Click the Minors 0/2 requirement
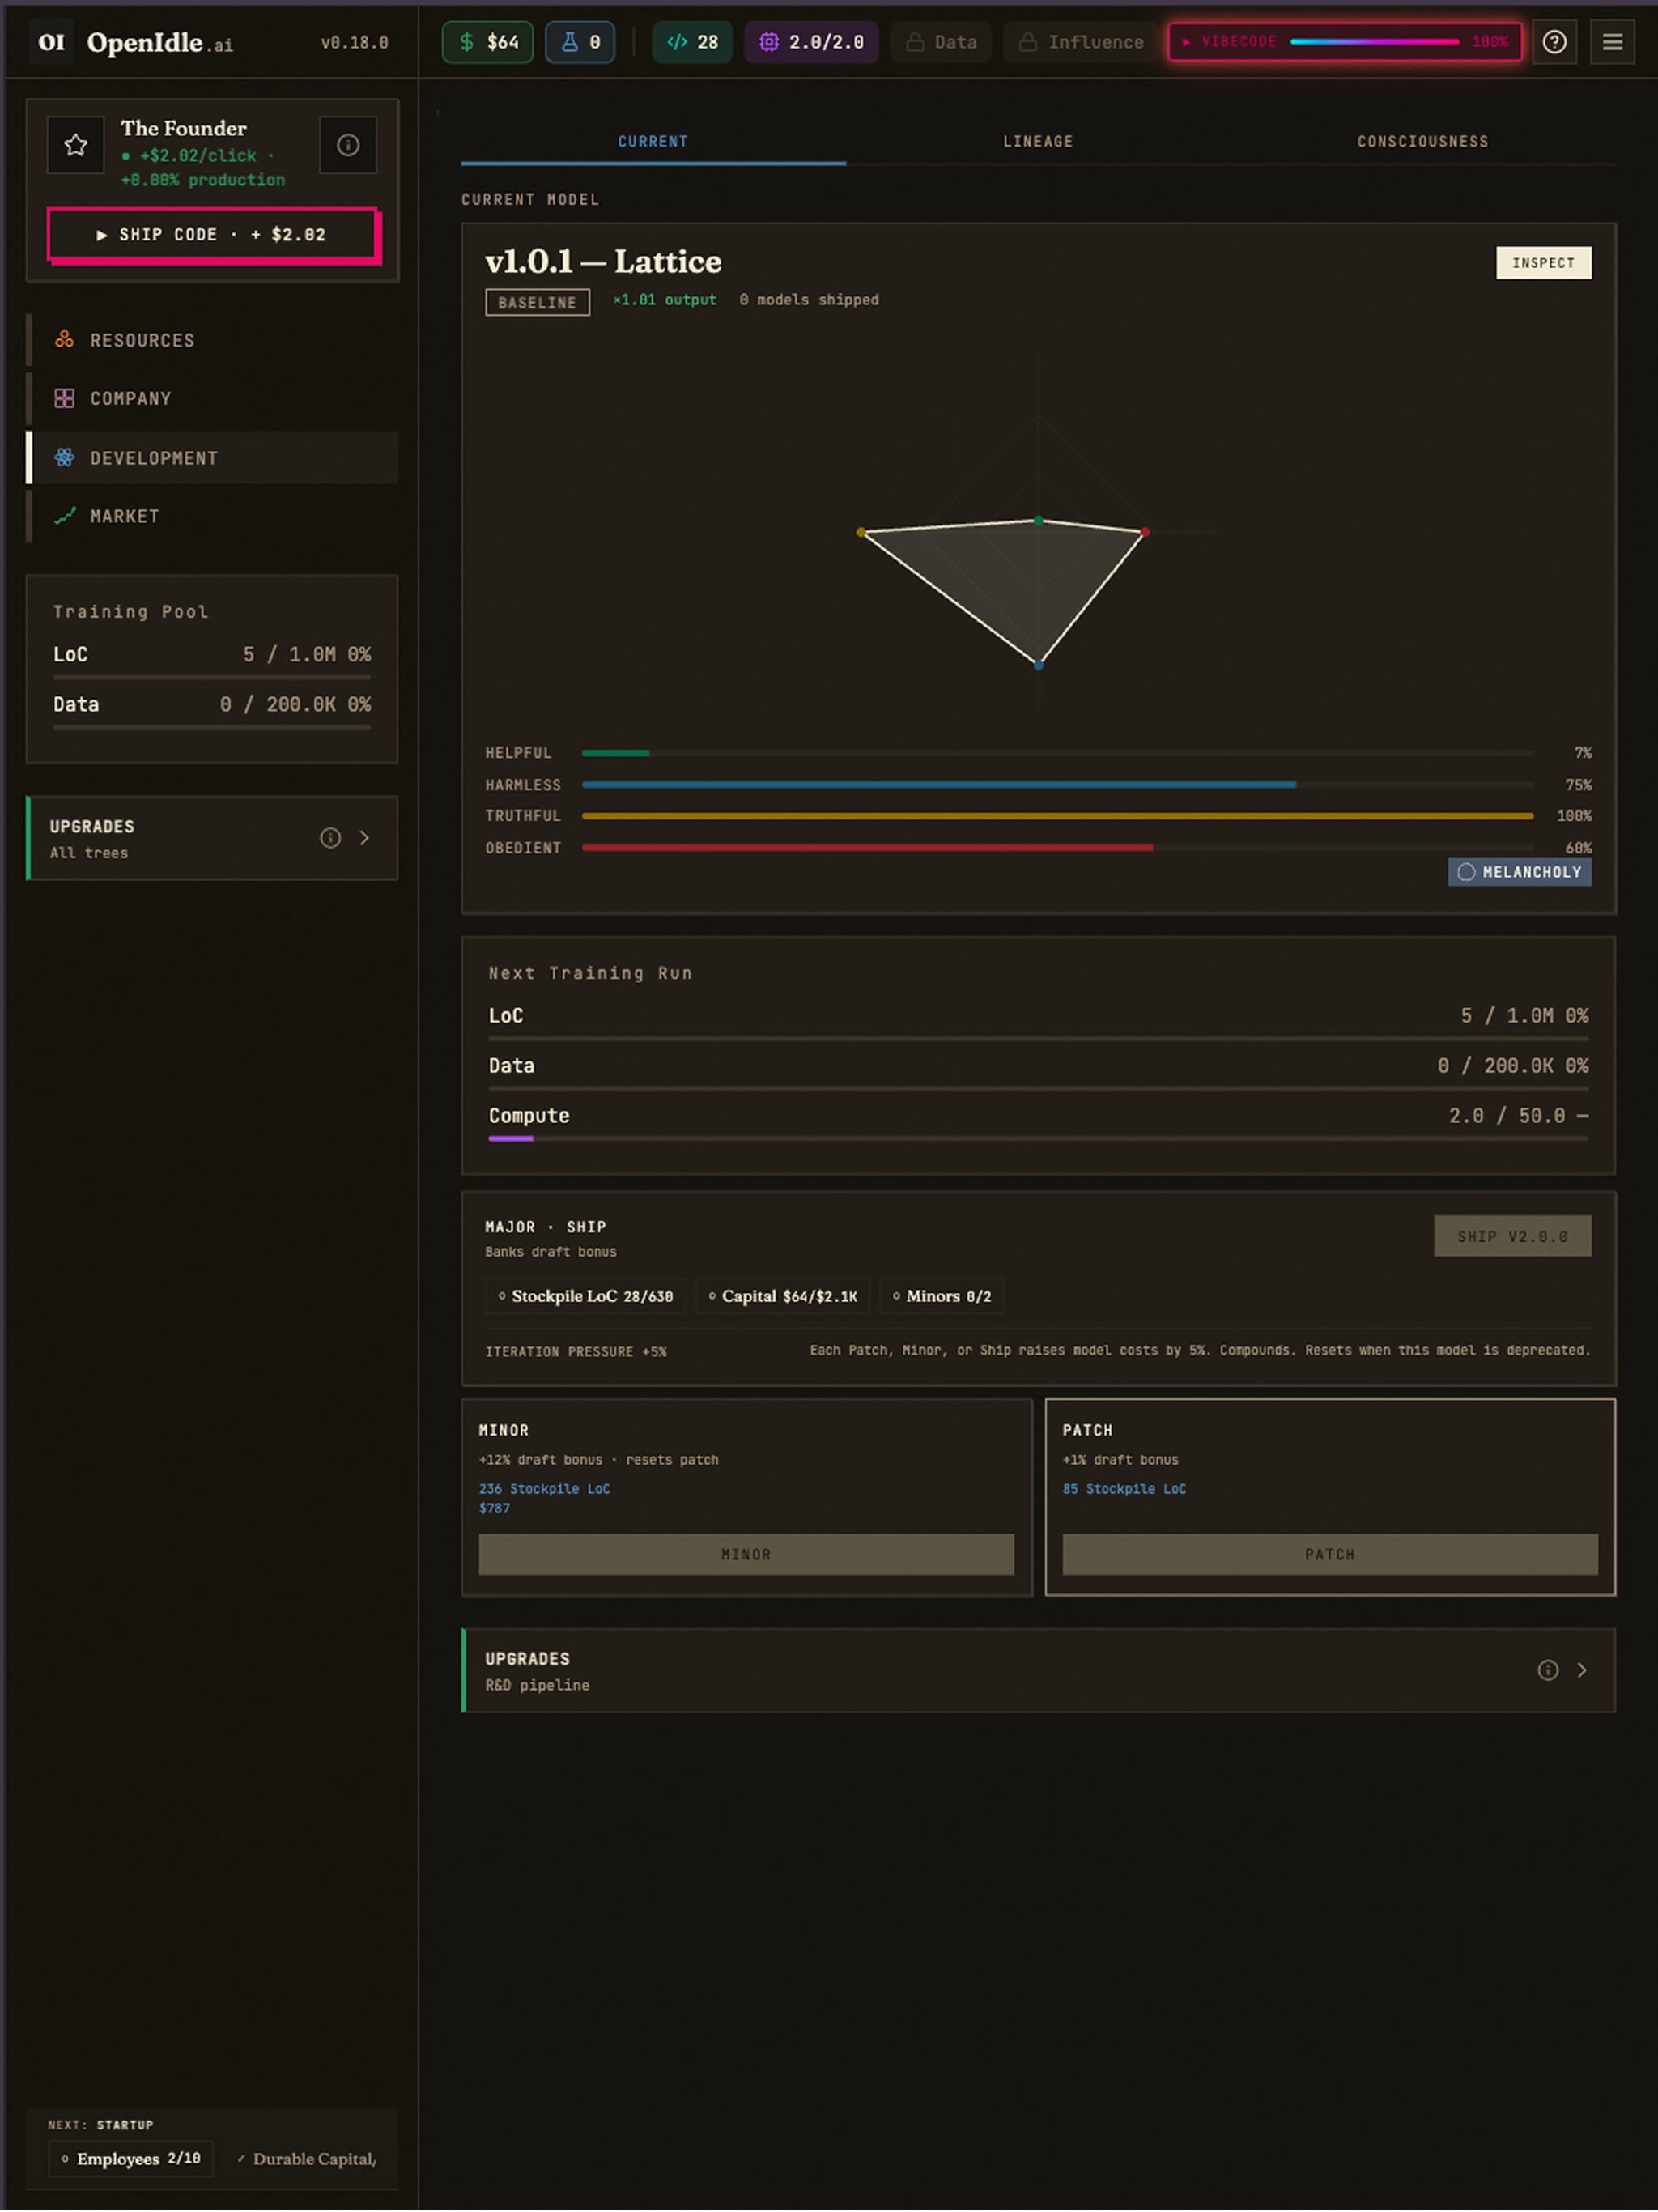The image size is (1658, 2212). pos(942,1297)
